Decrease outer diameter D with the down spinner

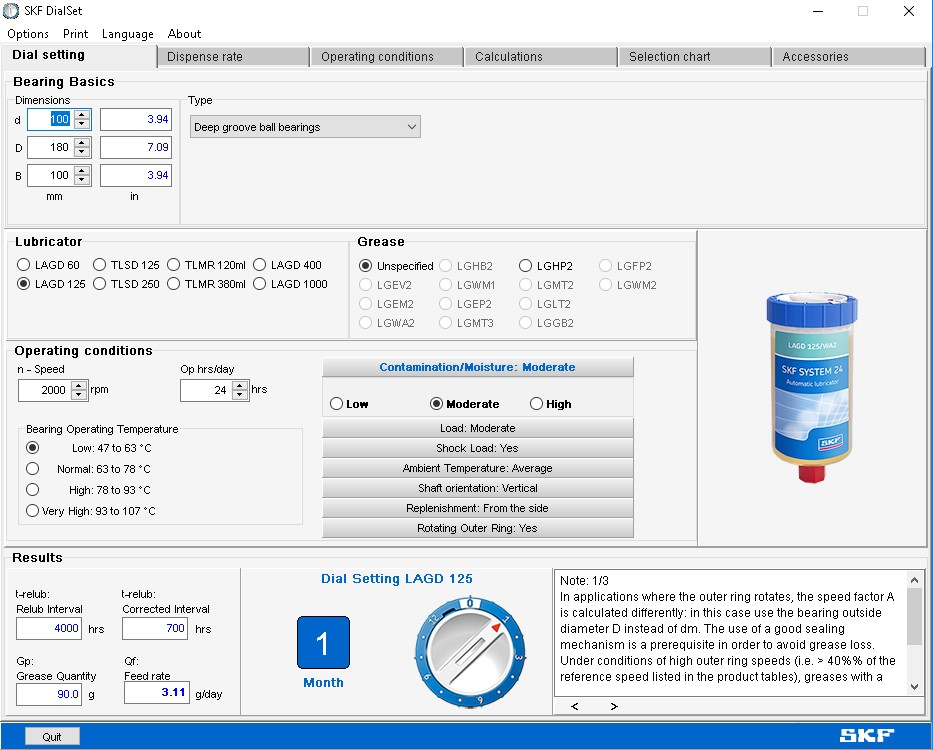(82, 152)
